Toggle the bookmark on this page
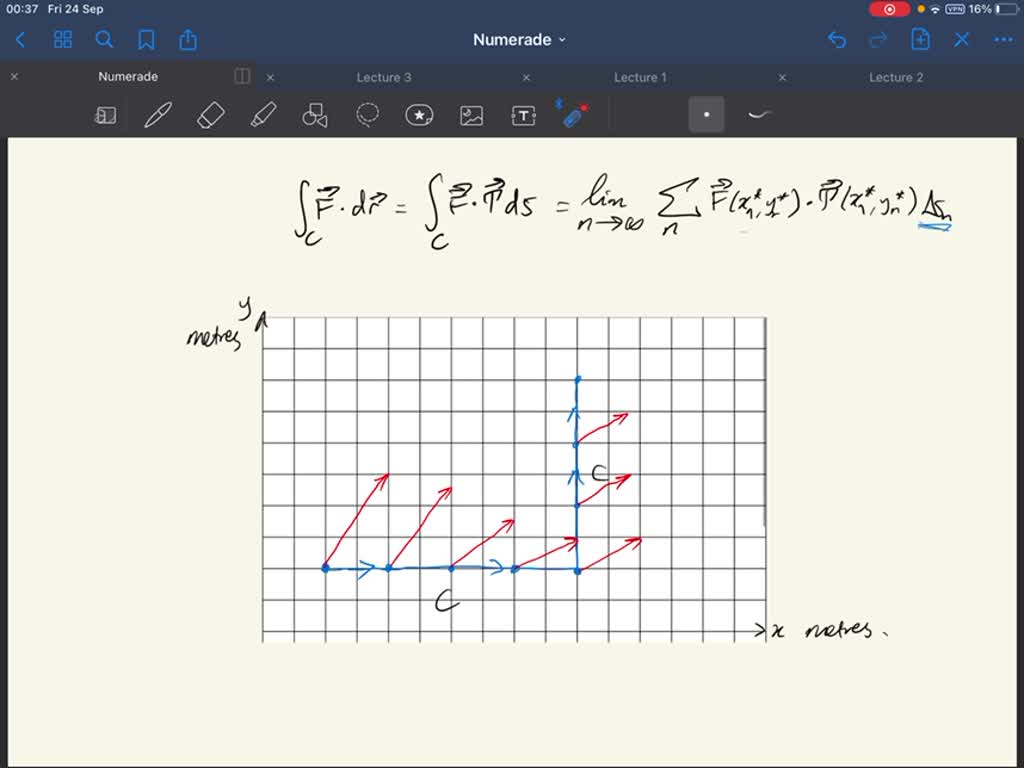 (x=146, y=40)
